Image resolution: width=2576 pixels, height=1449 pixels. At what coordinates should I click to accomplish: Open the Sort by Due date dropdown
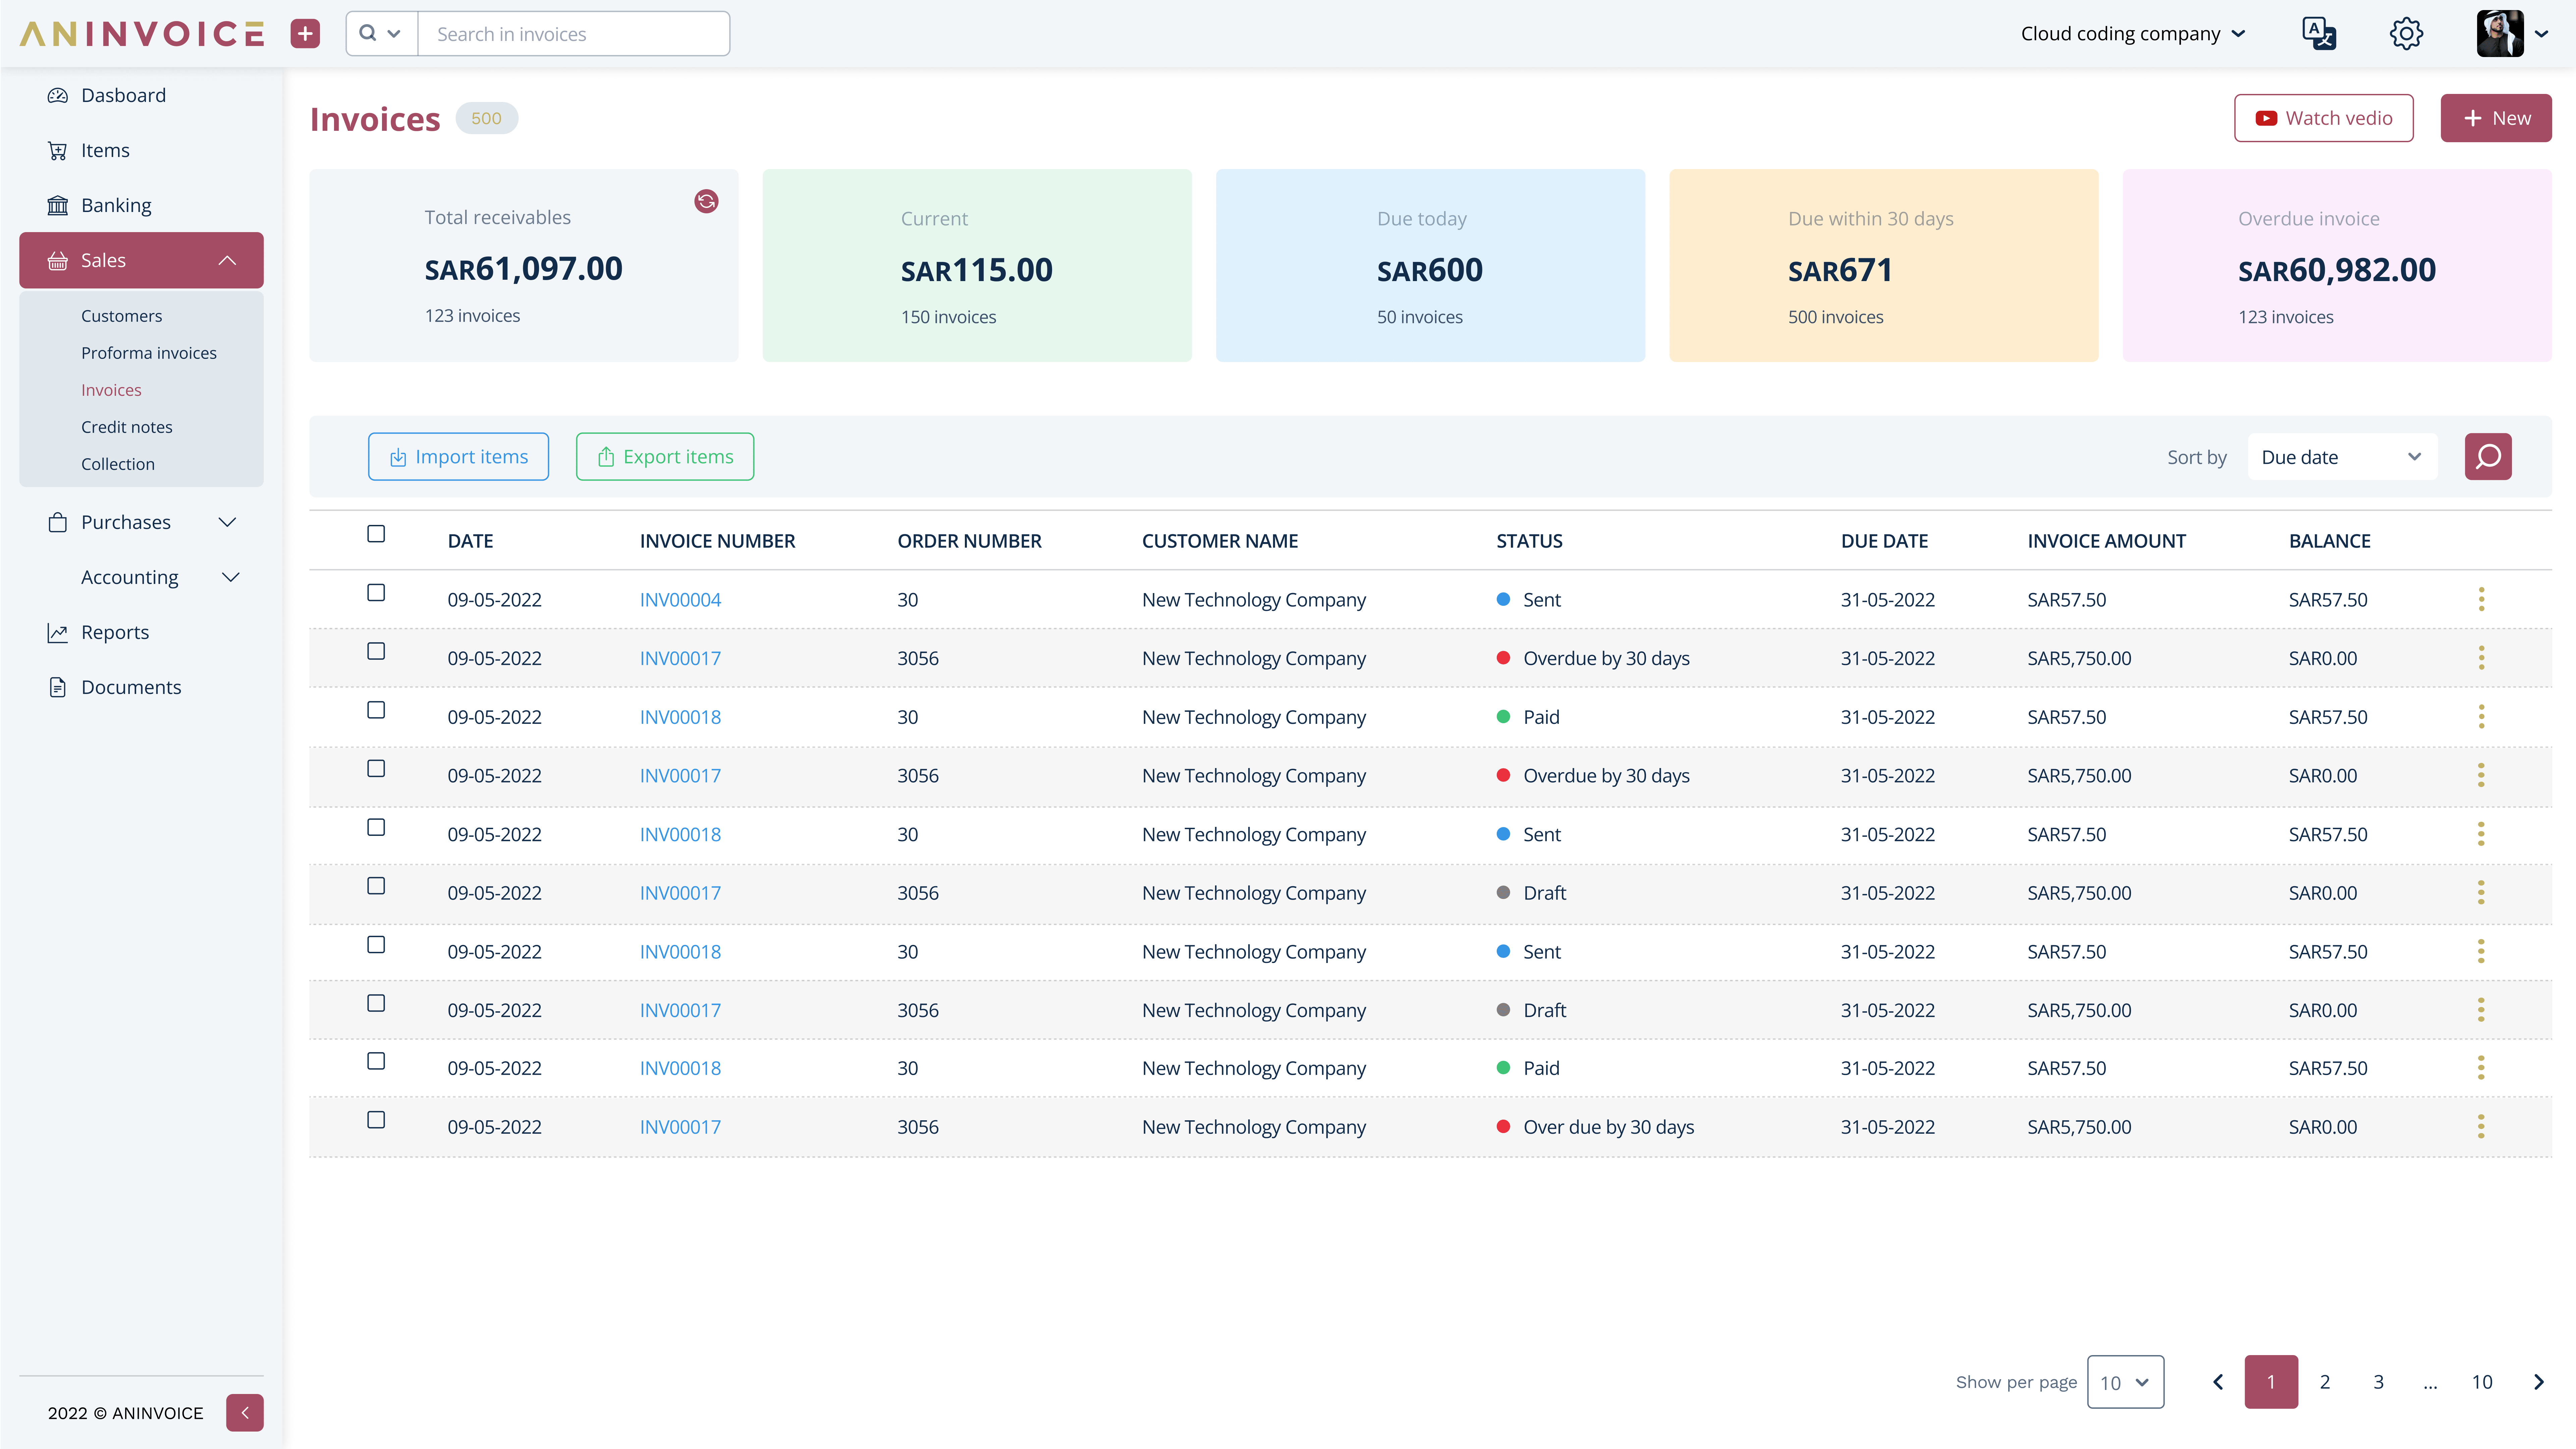click(x=2342, y=457)
